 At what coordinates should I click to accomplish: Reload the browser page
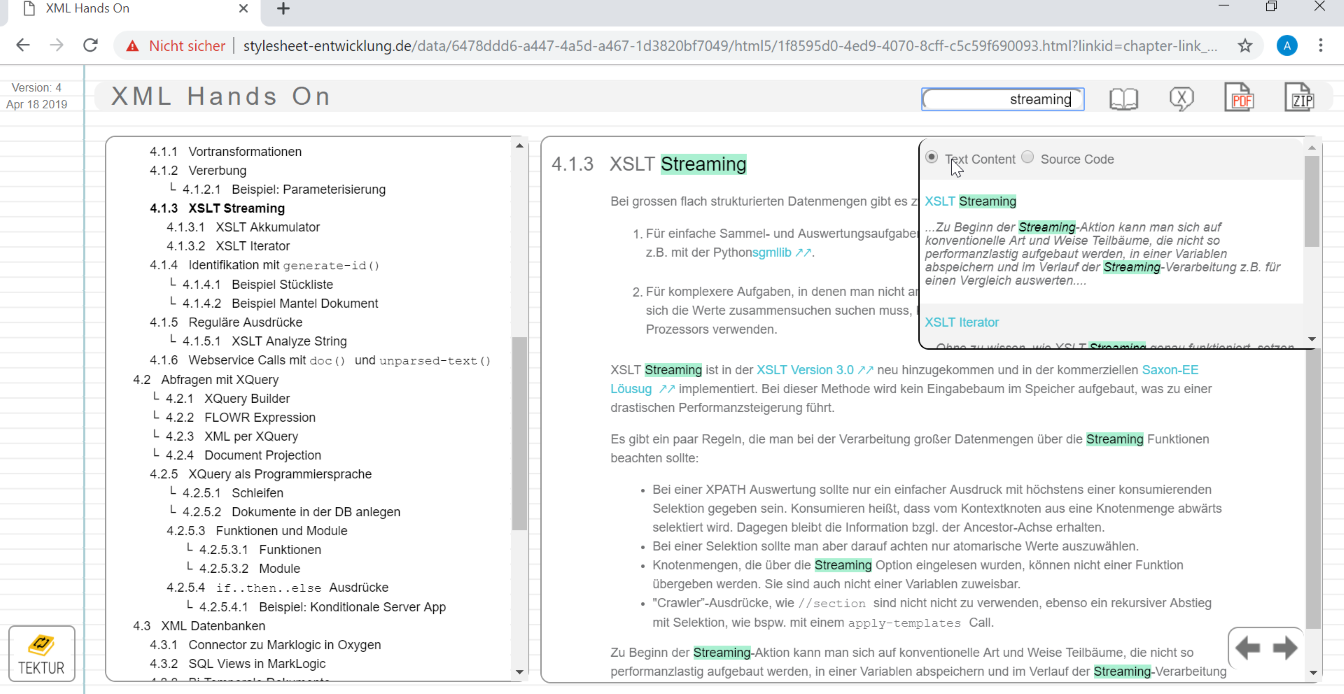pos(90,45)
